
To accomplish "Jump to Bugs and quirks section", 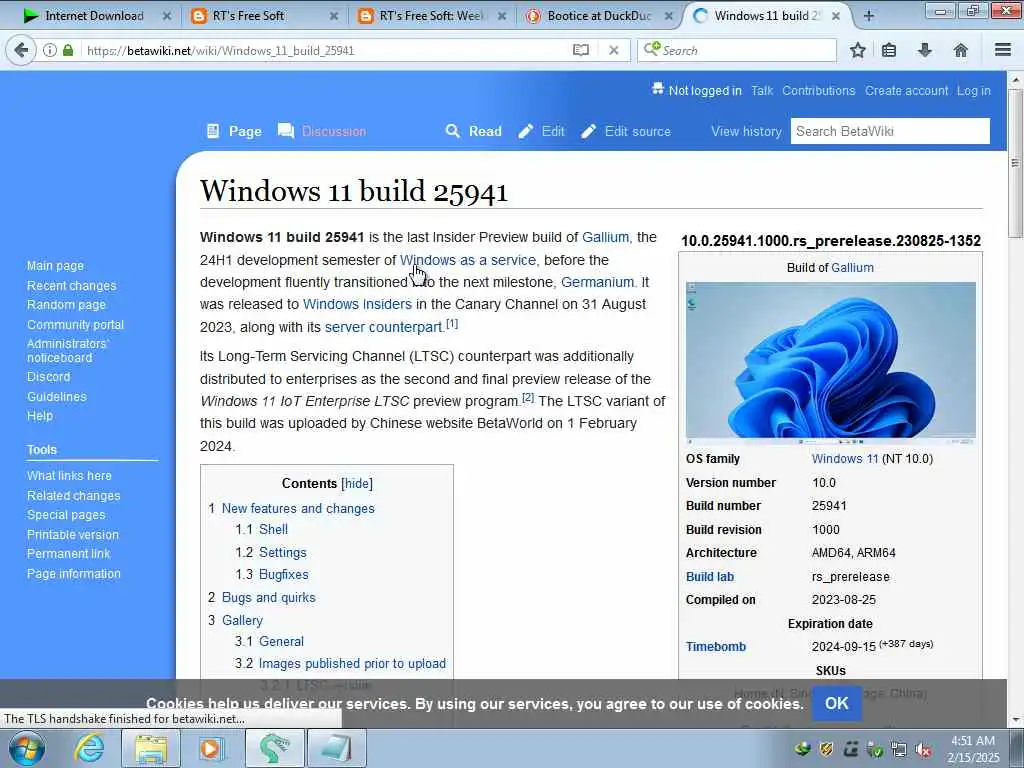I will [268, 598].
